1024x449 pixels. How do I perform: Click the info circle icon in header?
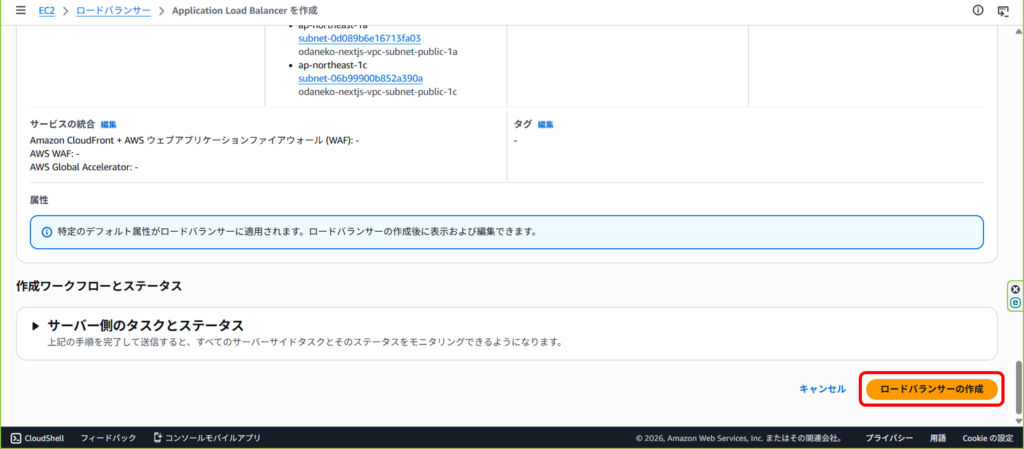[x=977, y=10]
